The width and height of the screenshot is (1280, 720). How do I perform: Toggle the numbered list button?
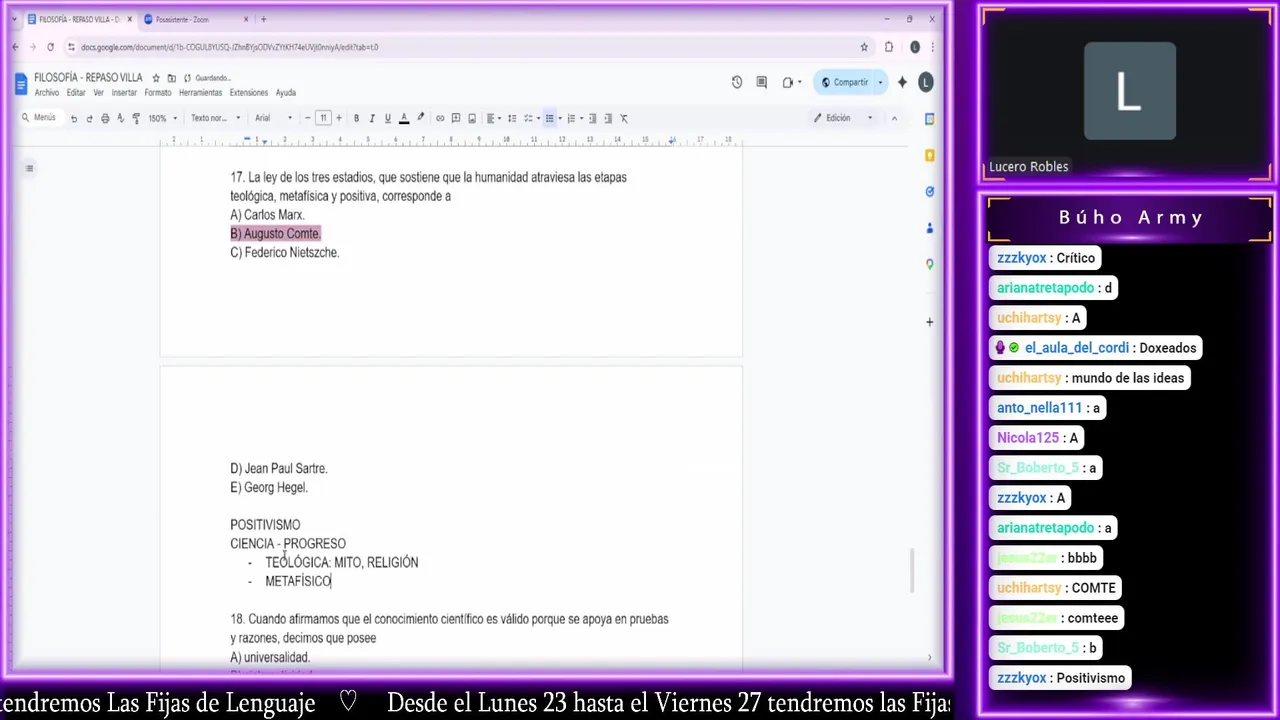pos(571,118)
